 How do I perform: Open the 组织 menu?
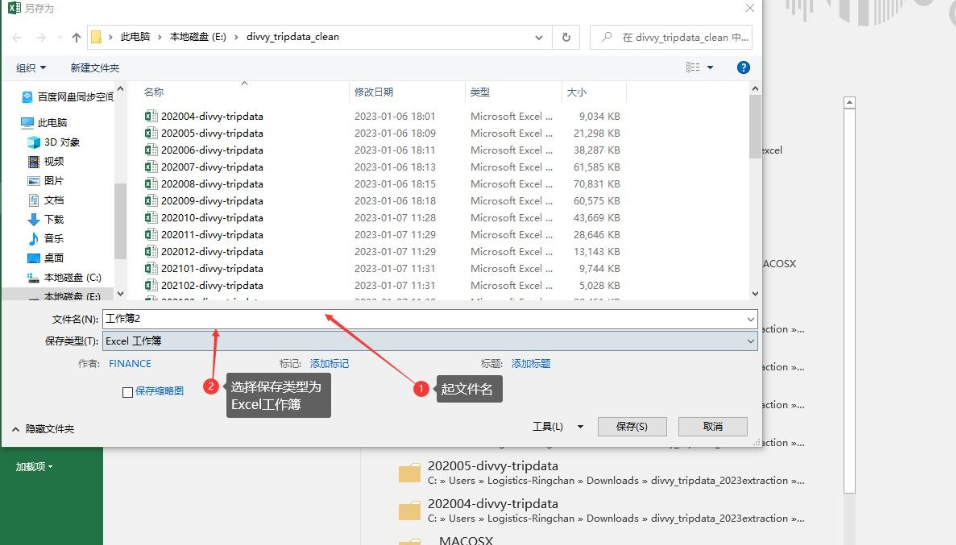(31, 67)
